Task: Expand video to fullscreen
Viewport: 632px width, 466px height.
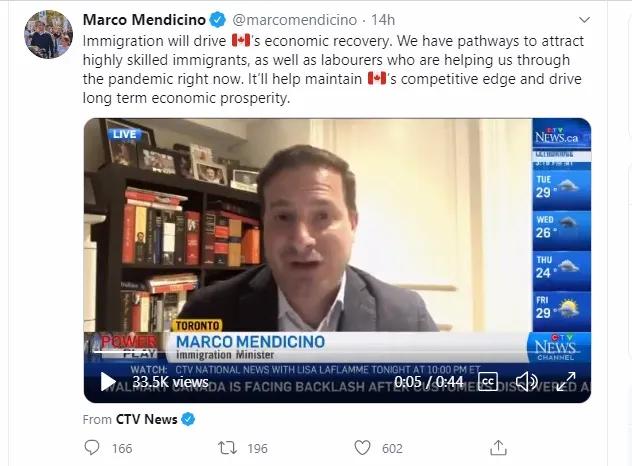Action: (x=566, y=381)
